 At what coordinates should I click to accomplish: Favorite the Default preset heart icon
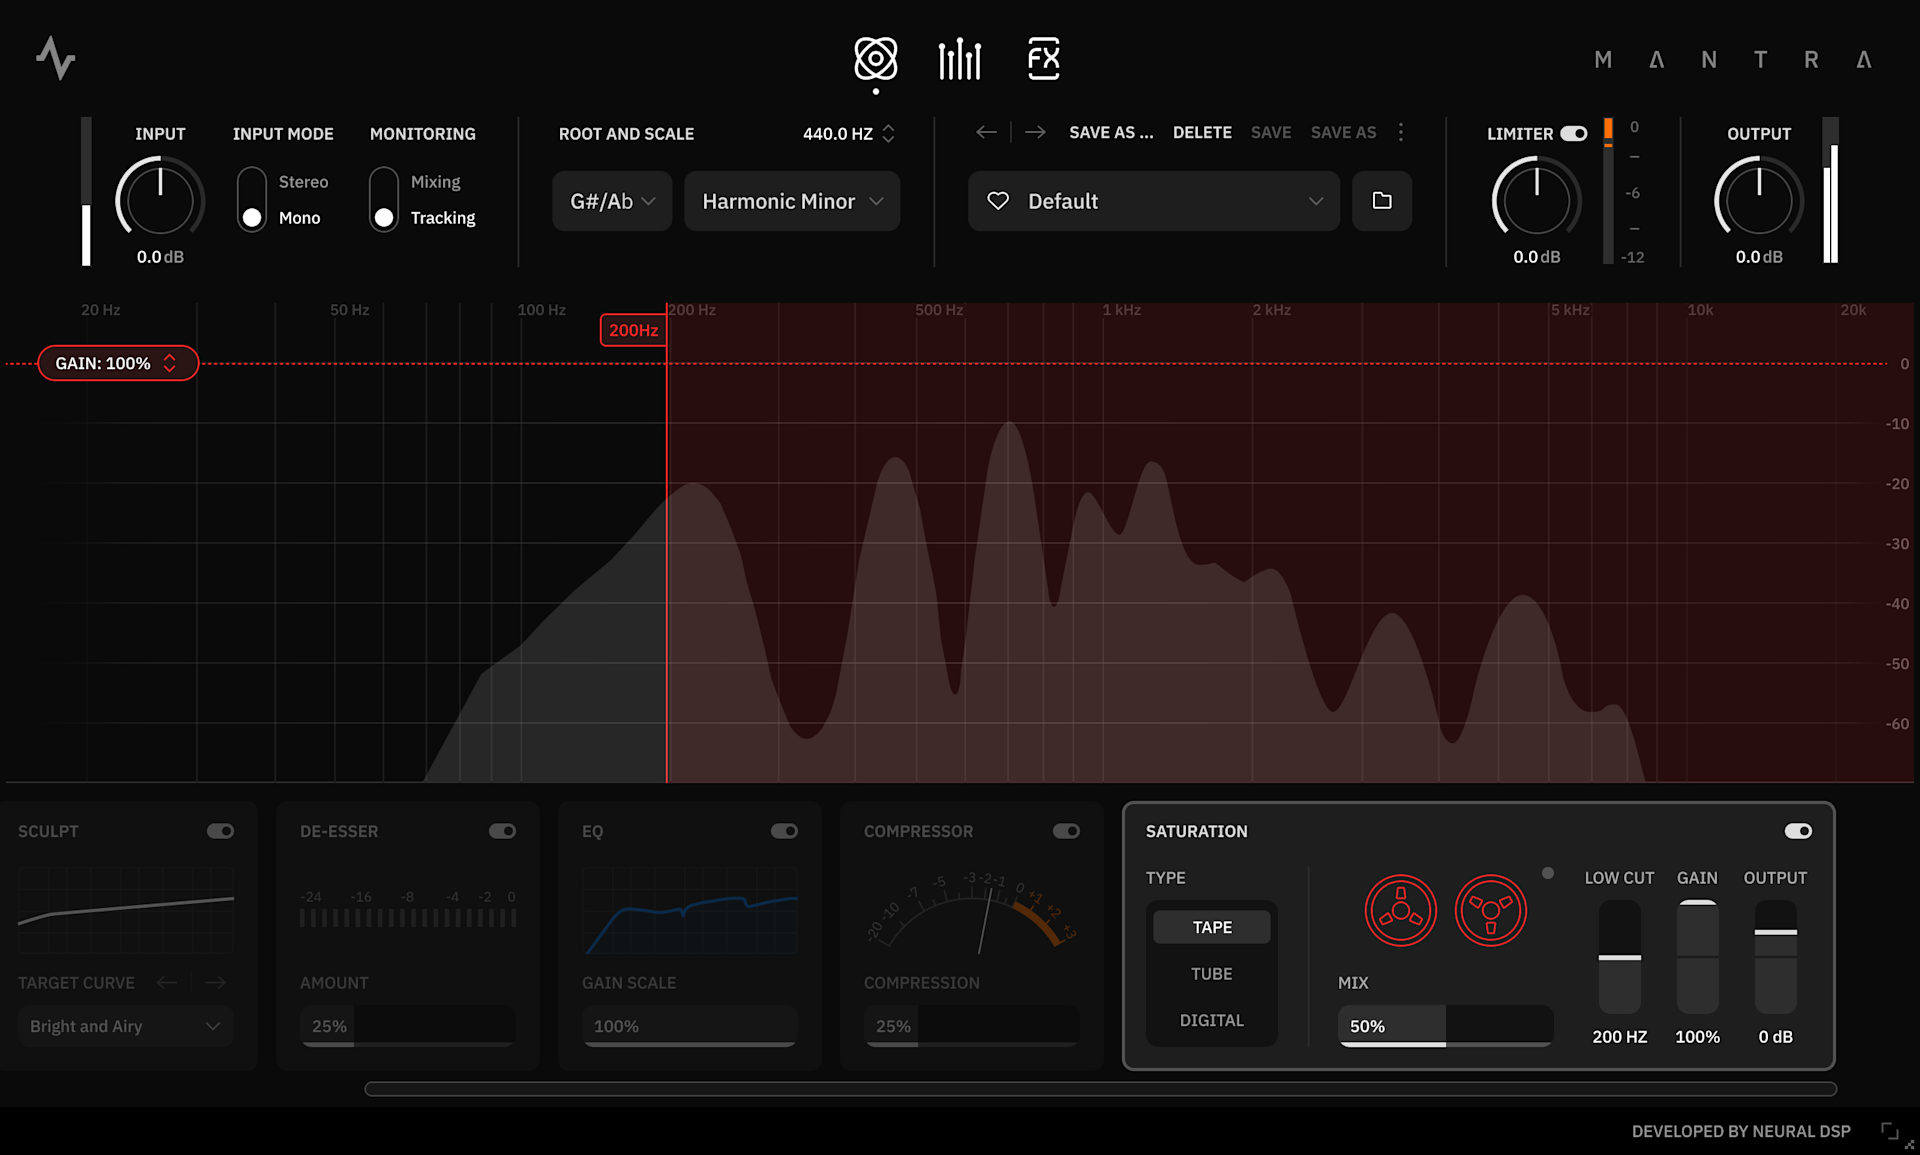[998, 201]
